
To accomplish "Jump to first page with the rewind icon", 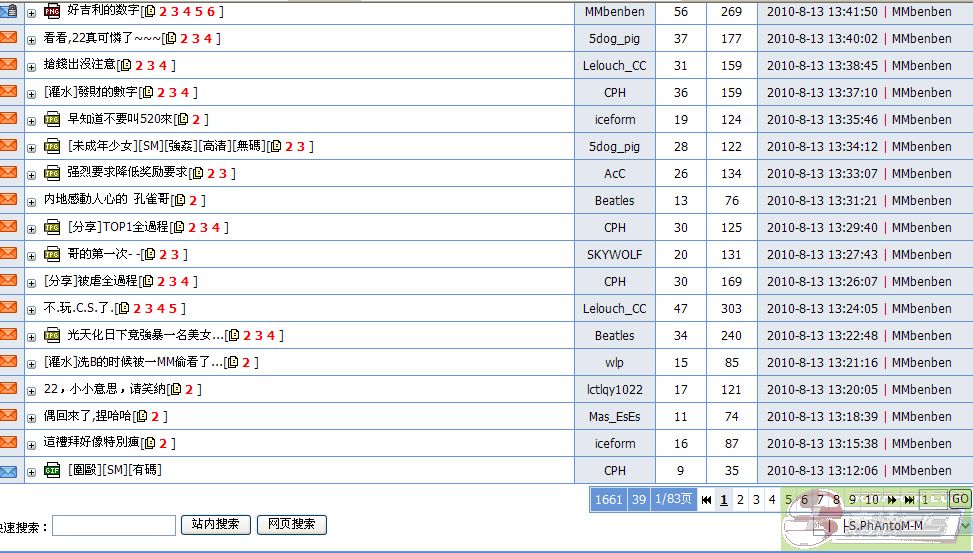I will pyautogui.click(x=706, y=500).
